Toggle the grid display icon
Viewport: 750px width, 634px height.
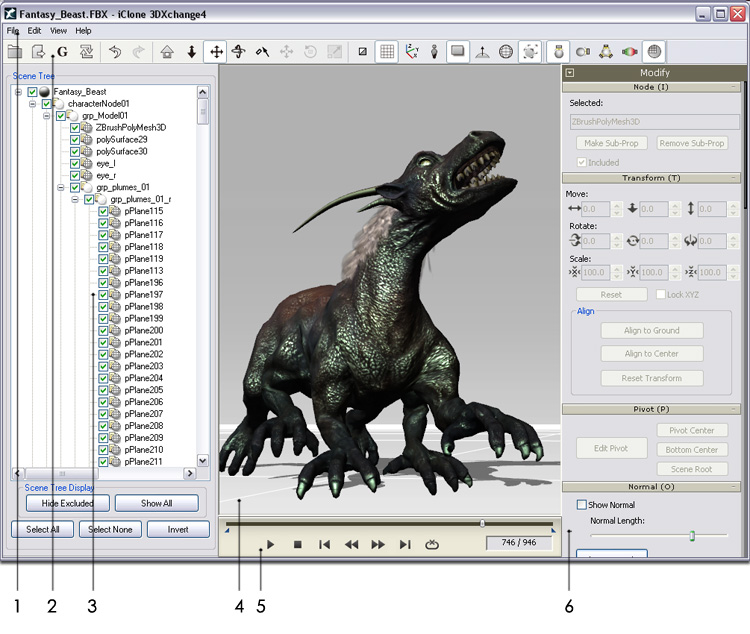[386, 51]
